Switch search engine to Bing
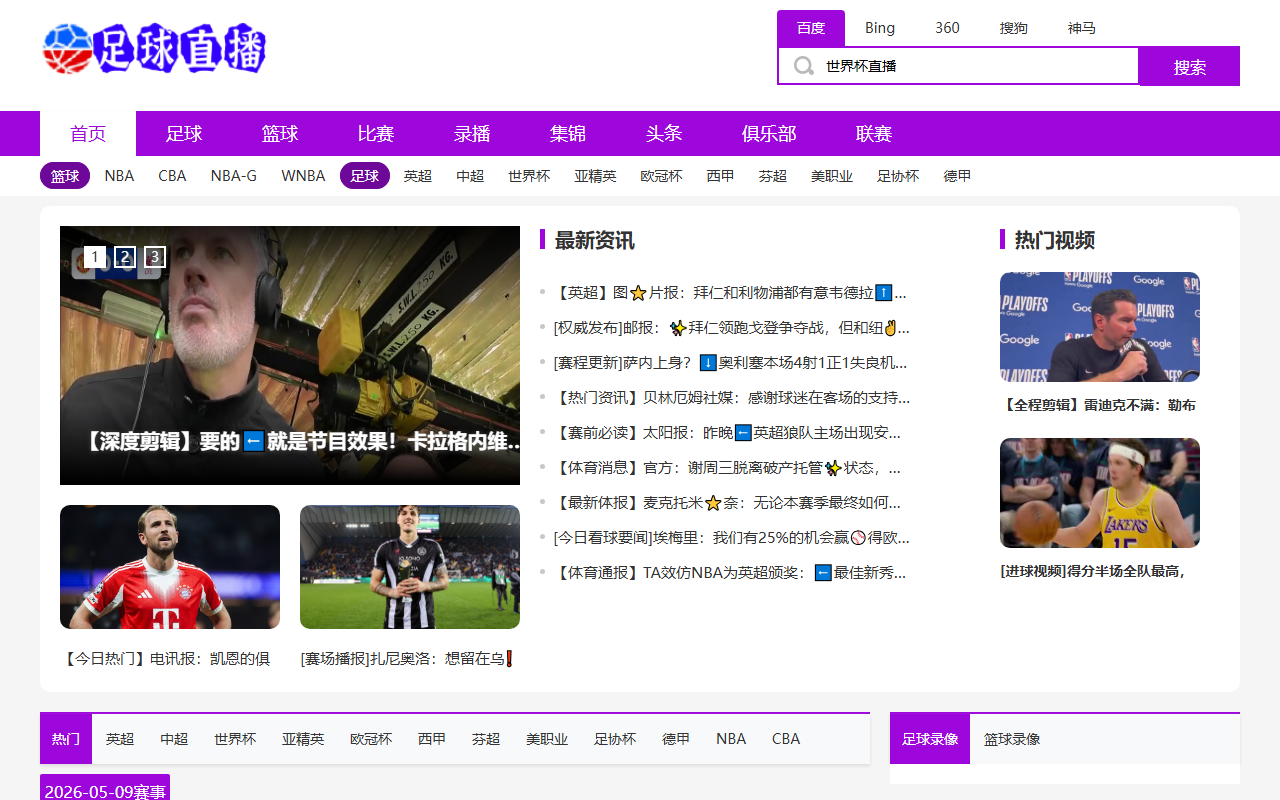Viewport: 1280px width, 800px height. (880, 28)
